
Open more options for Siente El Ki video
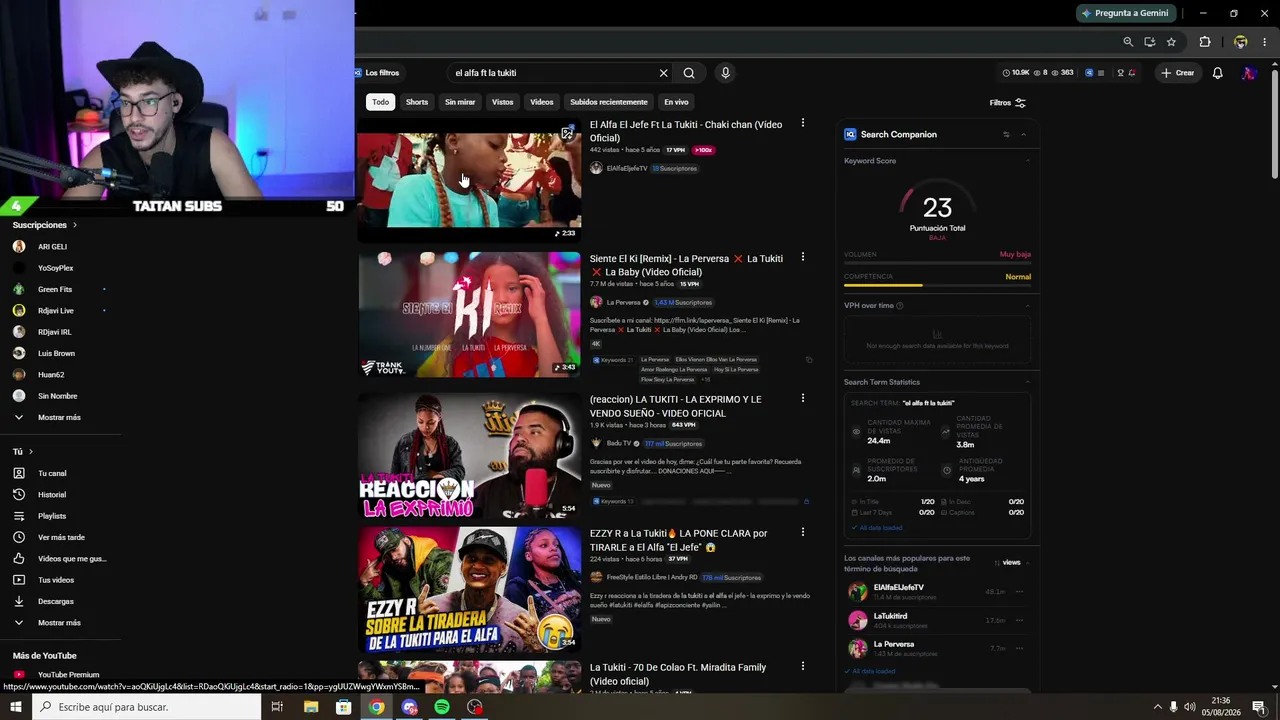tap(802, 257)
